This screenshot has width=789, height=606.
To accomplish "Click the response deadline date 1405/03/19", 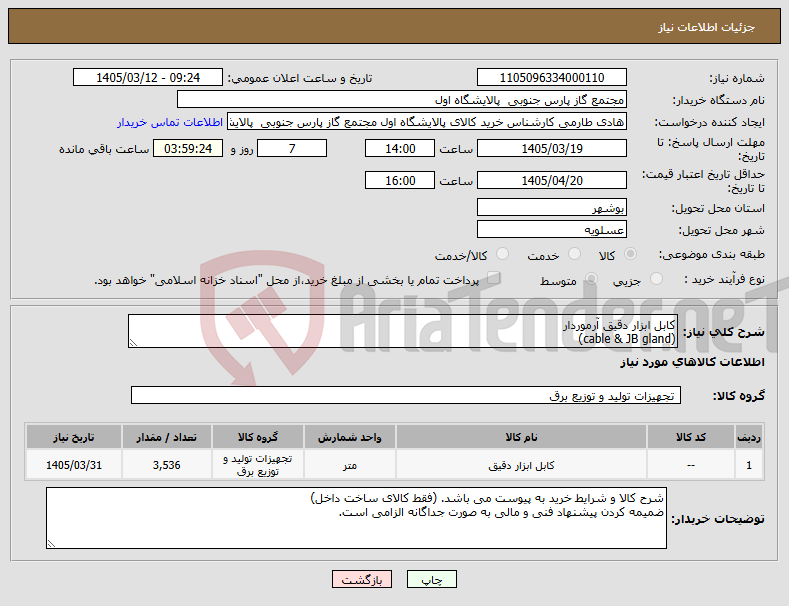I will pos(551,148).
